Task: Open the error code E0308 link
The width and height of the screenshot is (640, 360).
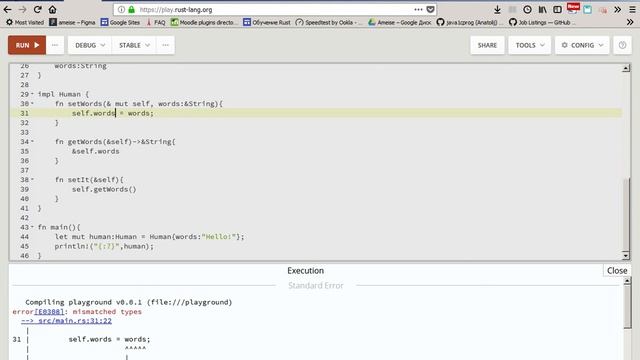Action: pos(49,311)
